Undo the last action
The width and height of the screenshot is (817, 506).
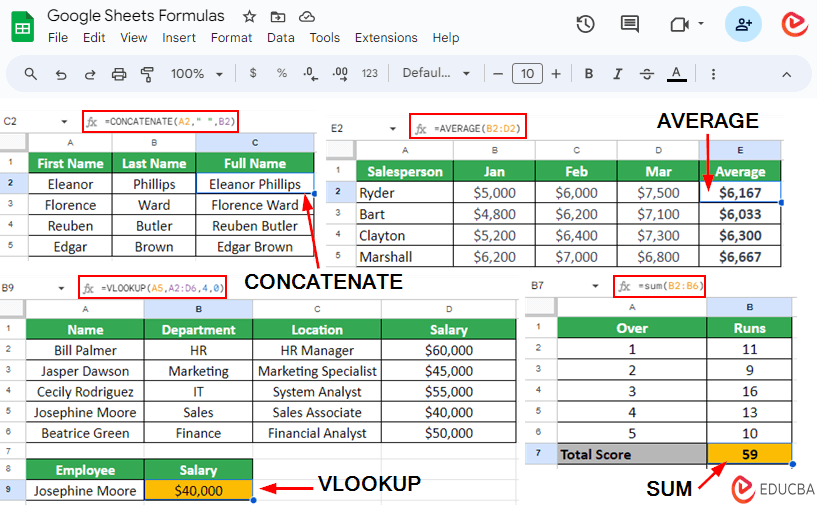point(61,75)
